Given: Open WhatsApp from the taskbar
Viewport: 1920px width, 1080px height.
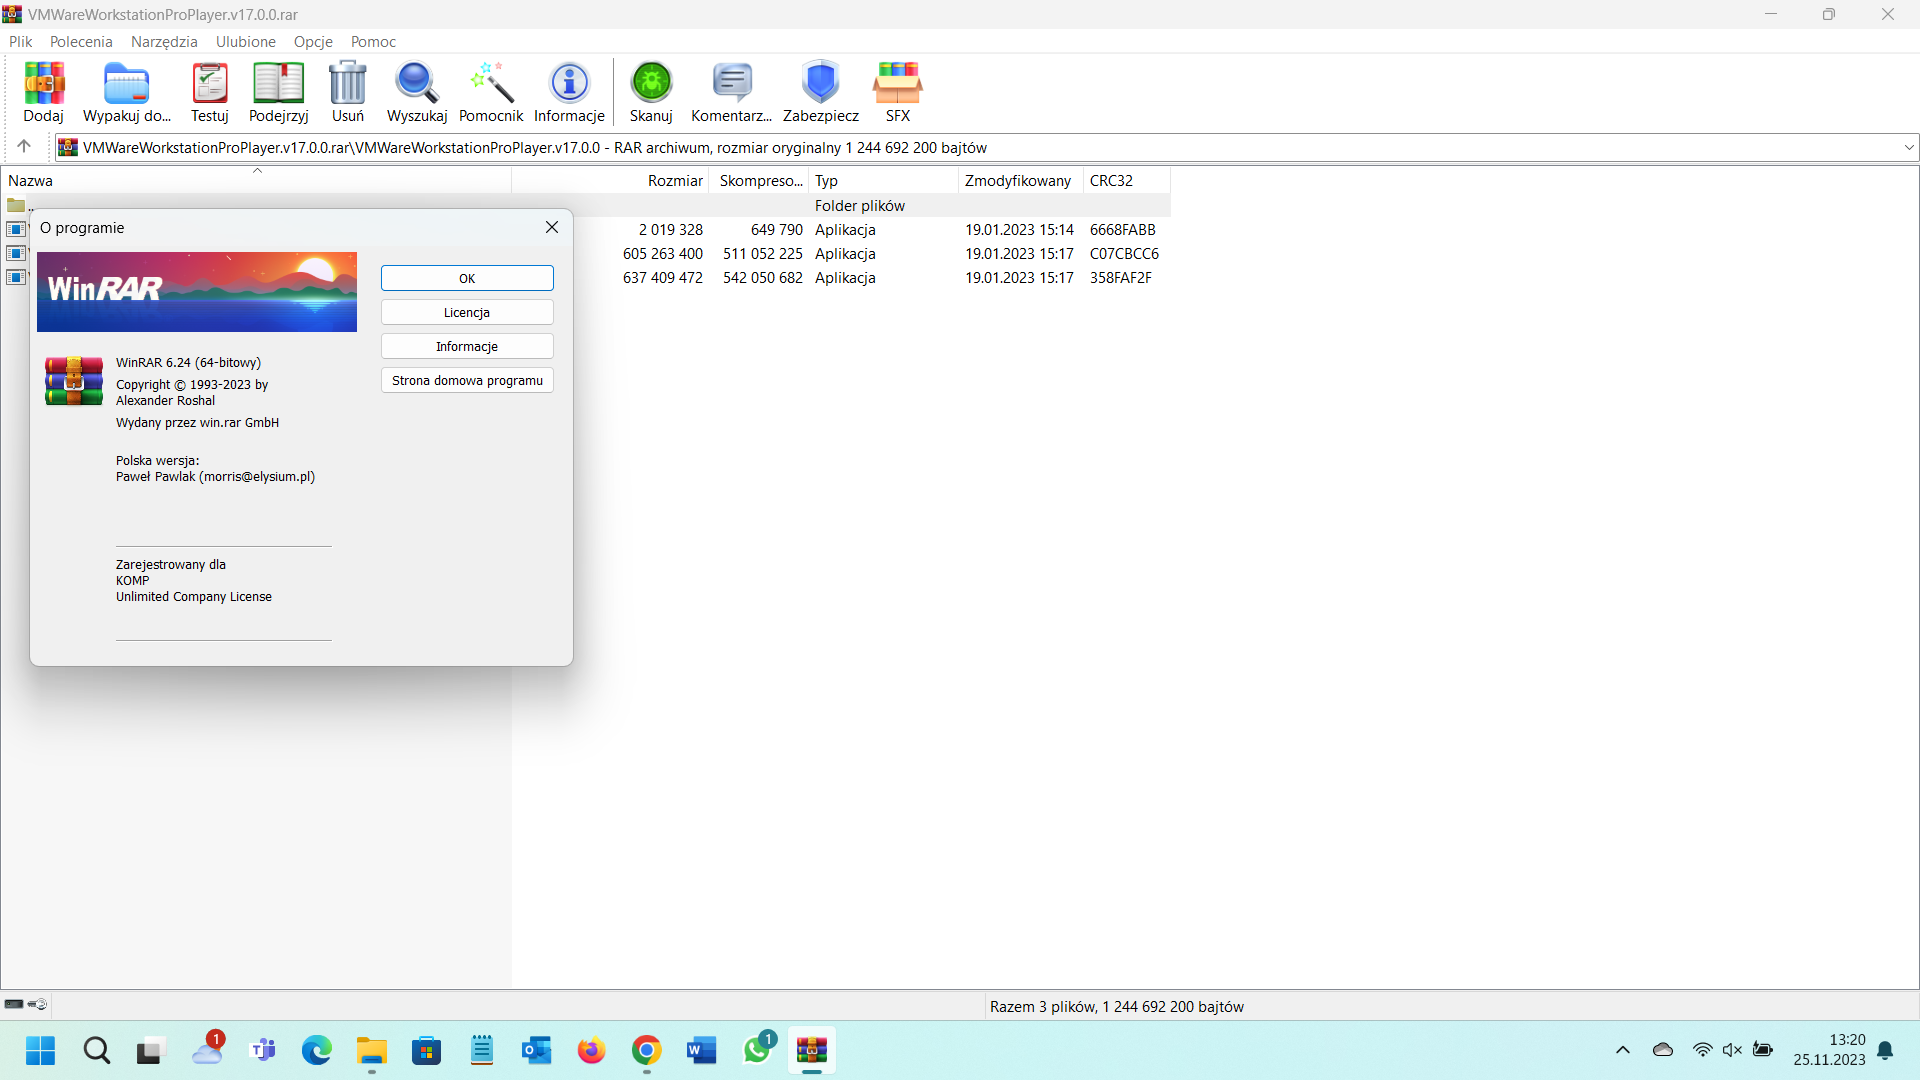Looking at the screenshot, I should tap(757, 1050).
